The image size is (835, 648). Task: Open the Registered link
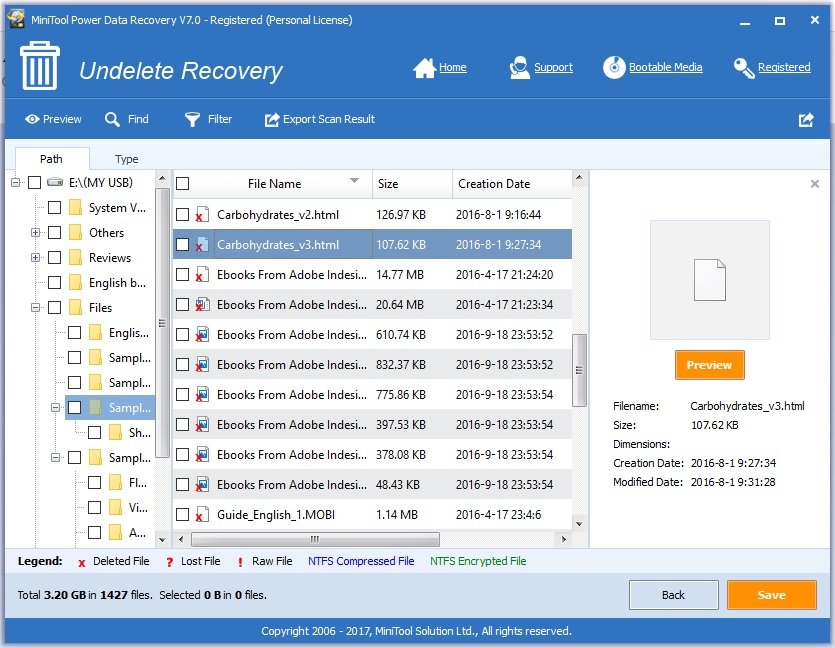pyautogui.click(x=784, y=68)
